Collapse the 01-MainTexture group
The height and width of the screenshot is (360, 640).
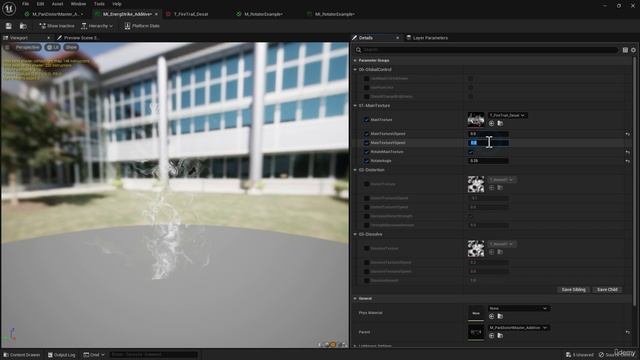(x=355, y=106)
